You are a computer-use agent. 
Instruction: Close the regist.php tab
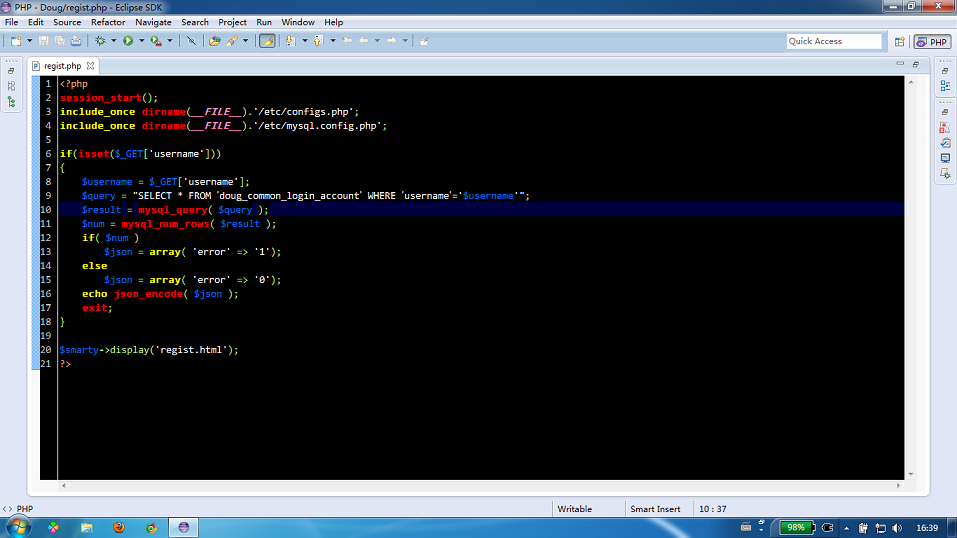90,66
